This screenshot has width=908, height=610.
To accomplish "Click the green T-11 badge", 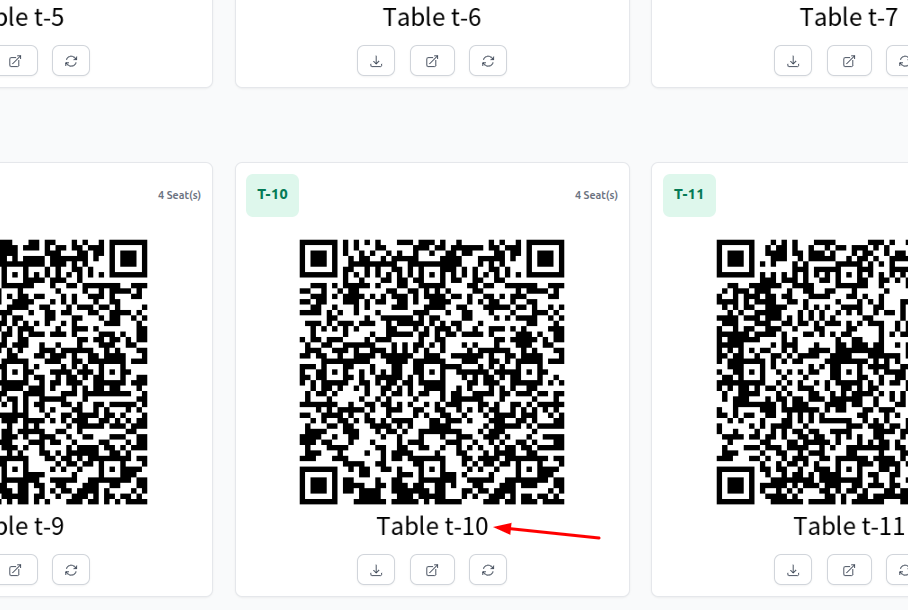I will click(689, 195).
